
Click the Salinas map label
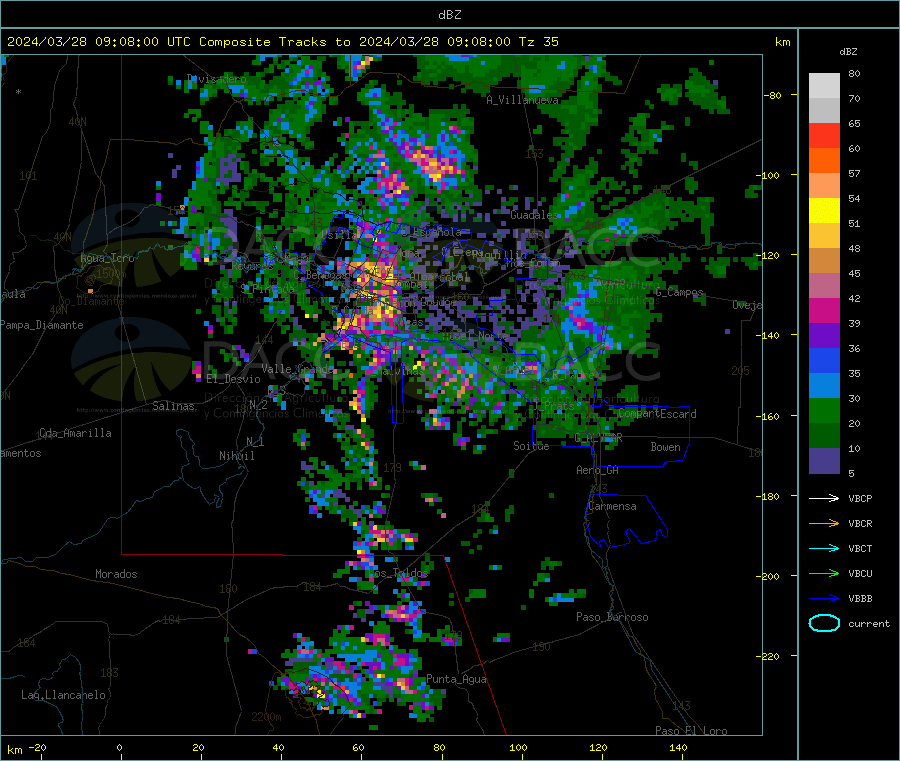(x=173, y=406)
